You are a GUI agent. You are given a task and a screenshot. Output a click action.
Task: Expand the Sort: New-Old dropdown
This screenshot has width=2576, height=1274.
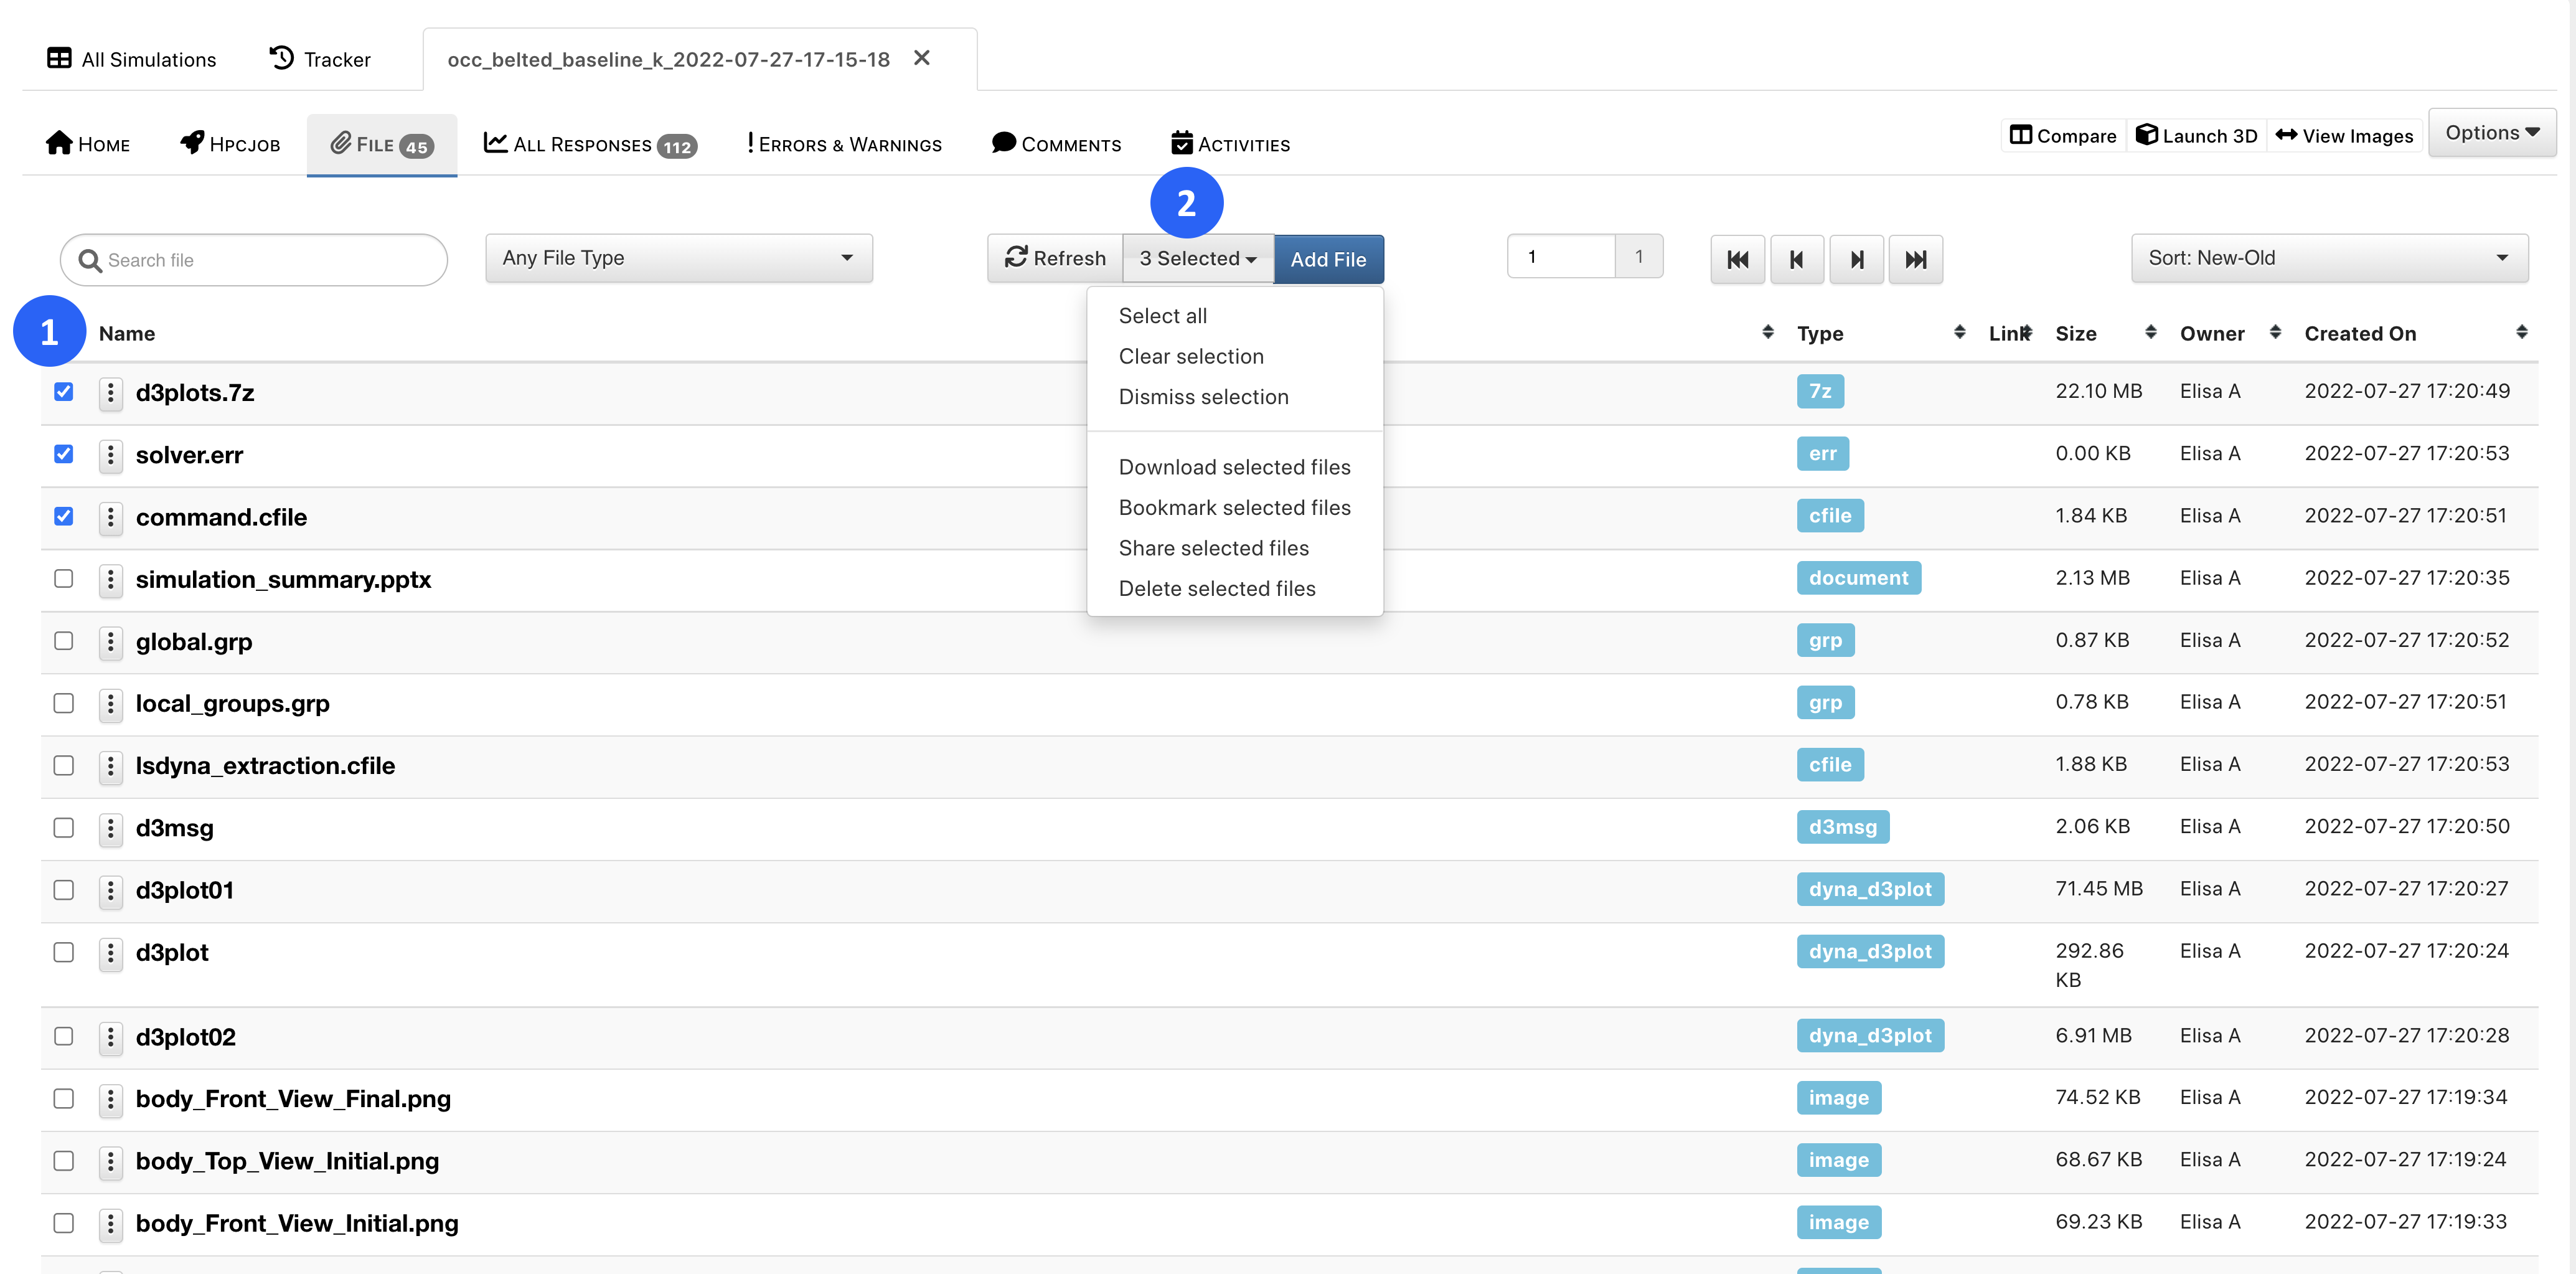click(x=2329, y=258)
